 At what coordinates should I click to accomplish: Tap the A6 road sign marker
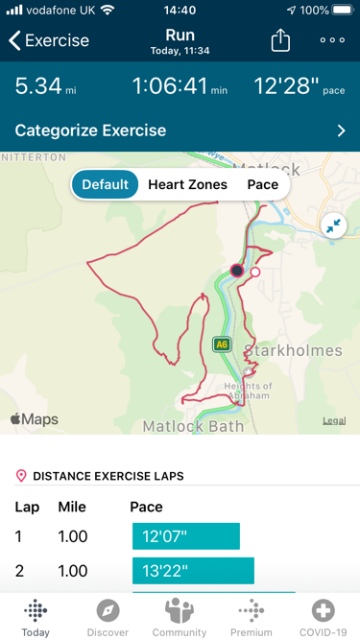click(x=222, y=344)
